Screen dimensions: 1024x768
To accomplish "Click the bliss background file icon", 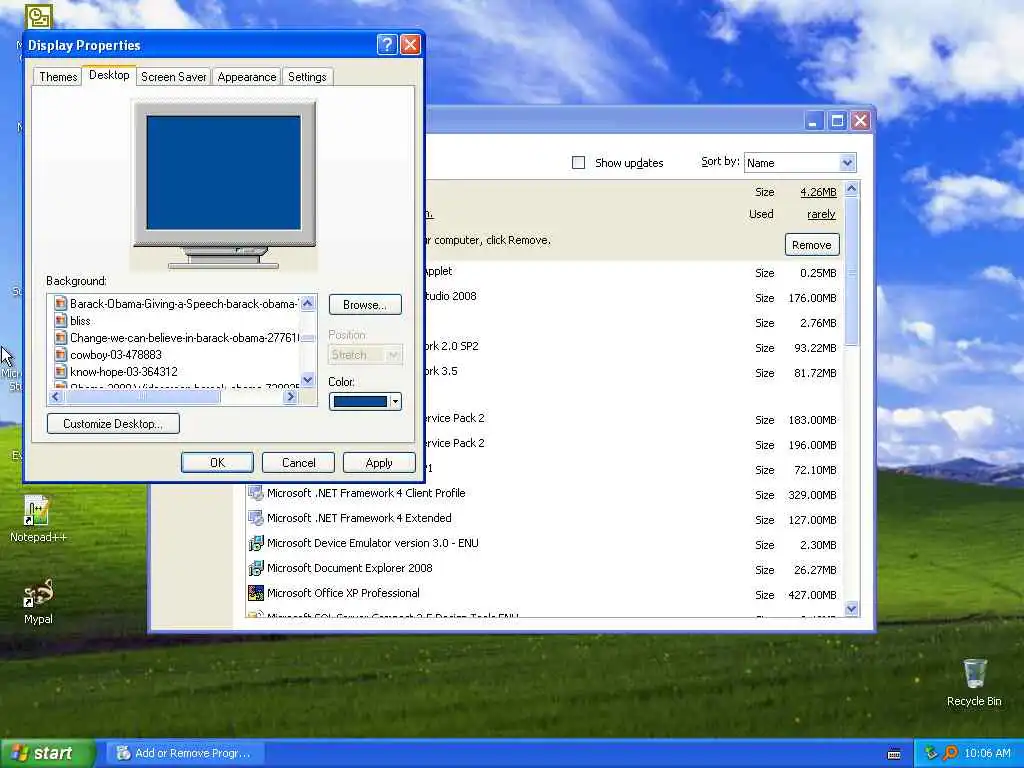I will (61, 321).
